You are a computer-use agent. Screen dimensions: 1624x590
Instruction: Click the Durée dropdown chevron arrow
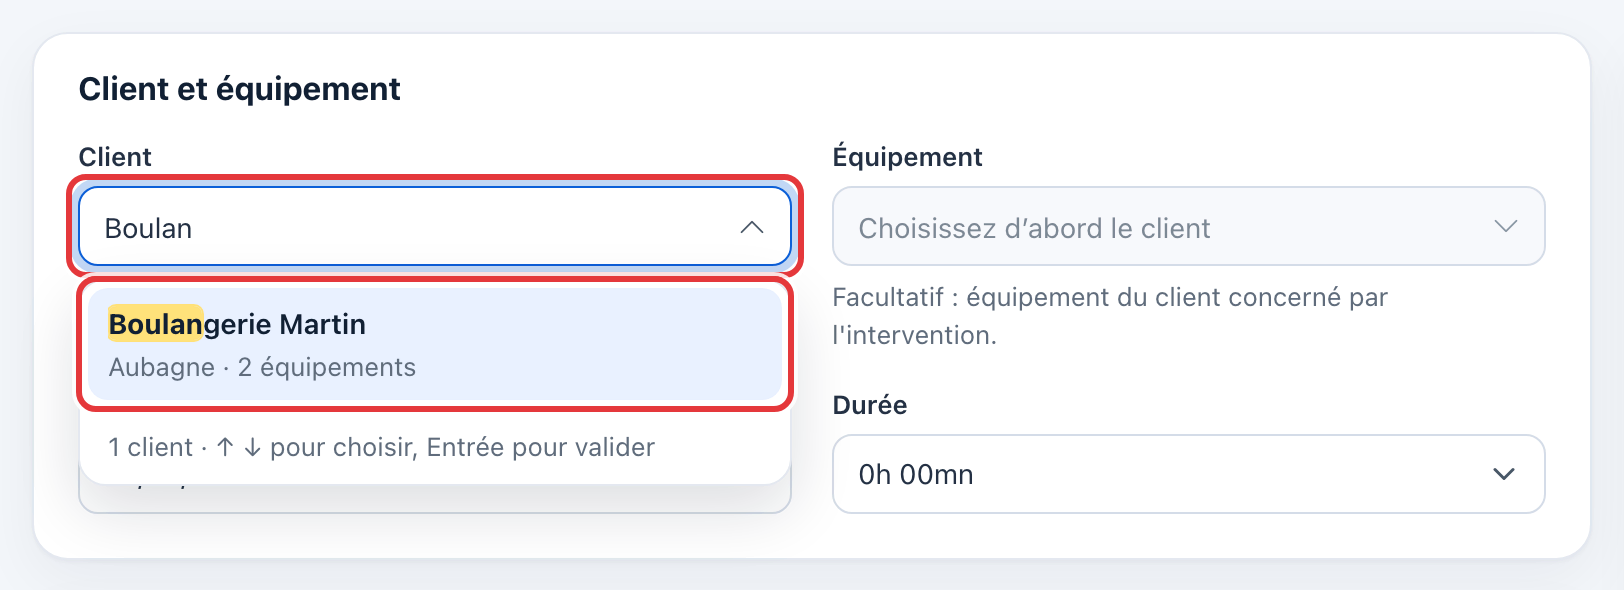pyautogui.click(x=1504, y=474)
